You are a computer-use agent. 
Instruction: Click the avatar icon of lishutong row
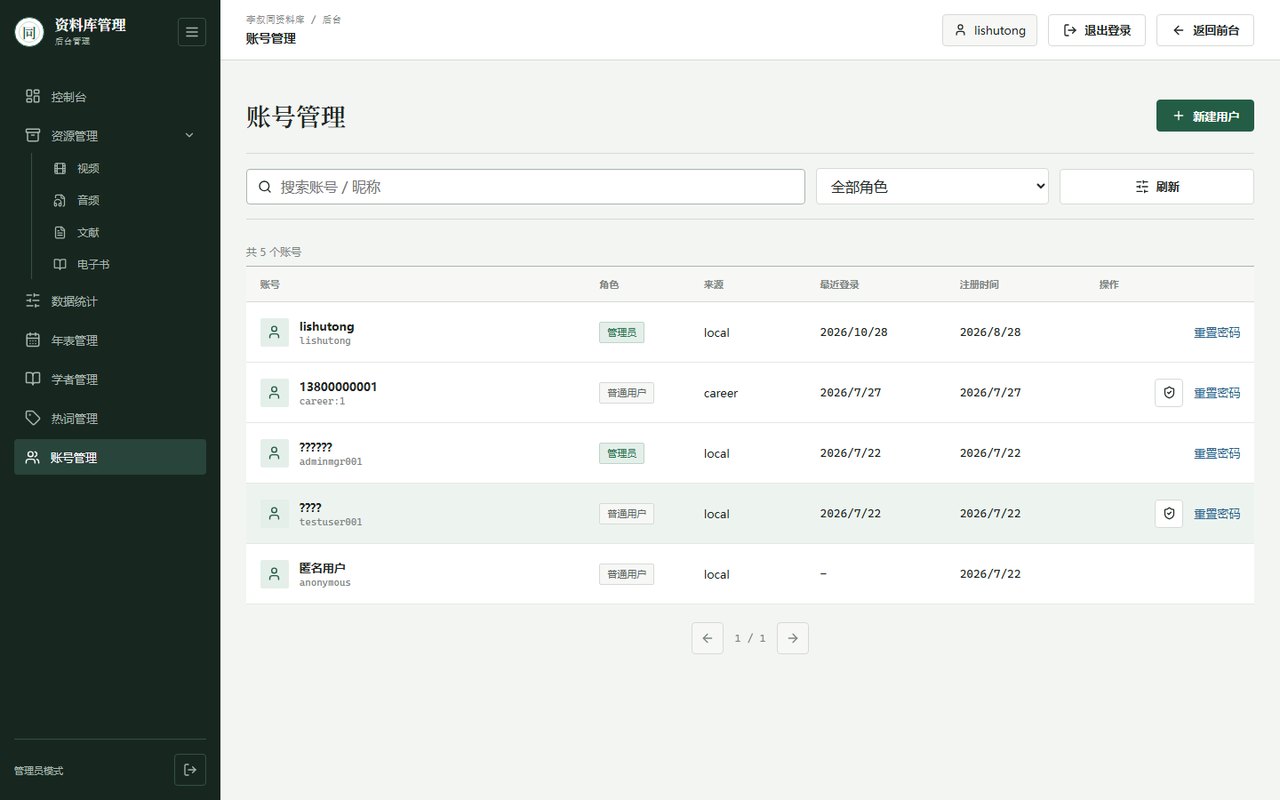[x=275, y=333]
